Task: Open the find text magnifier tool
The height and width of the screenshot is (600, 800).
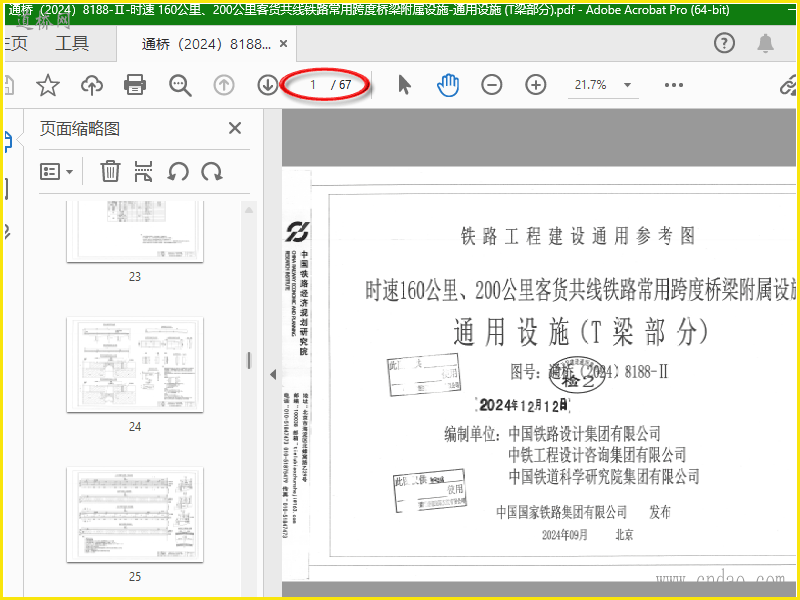Action: click(x=180, y=85)
